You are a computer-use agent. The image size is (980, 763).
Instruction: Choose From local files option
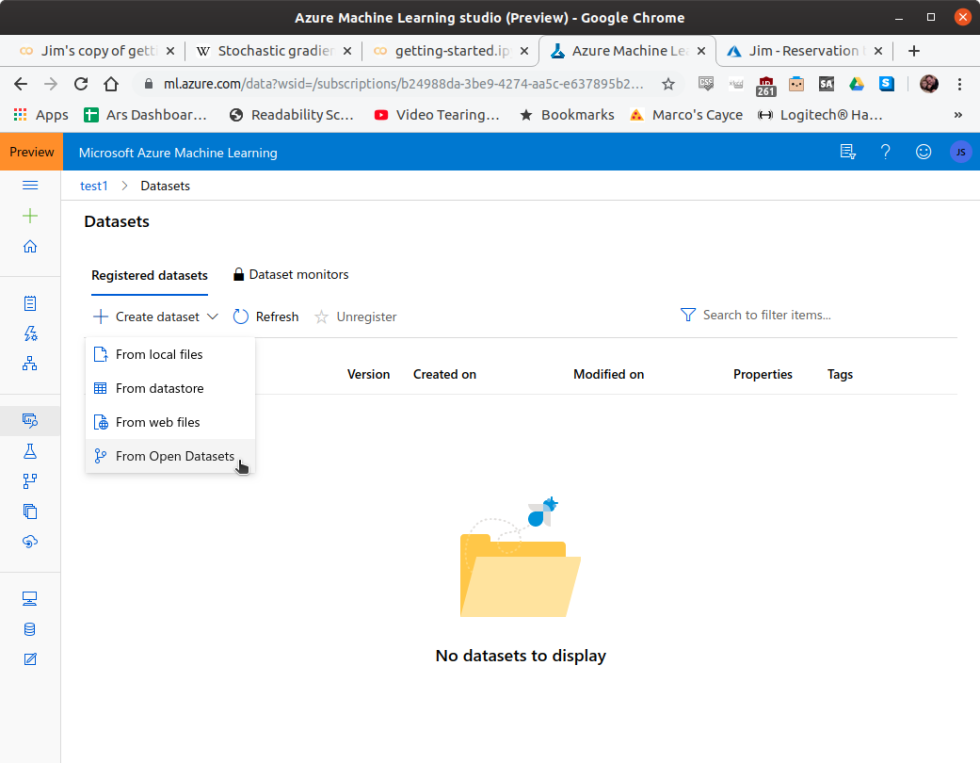click(x=159, y=354)
